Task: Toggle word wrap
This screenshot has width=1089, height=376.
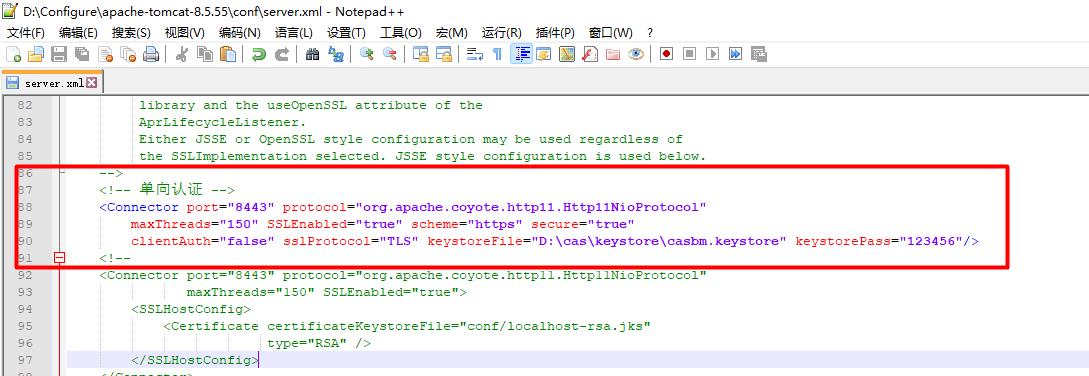Action: (475, 54)
